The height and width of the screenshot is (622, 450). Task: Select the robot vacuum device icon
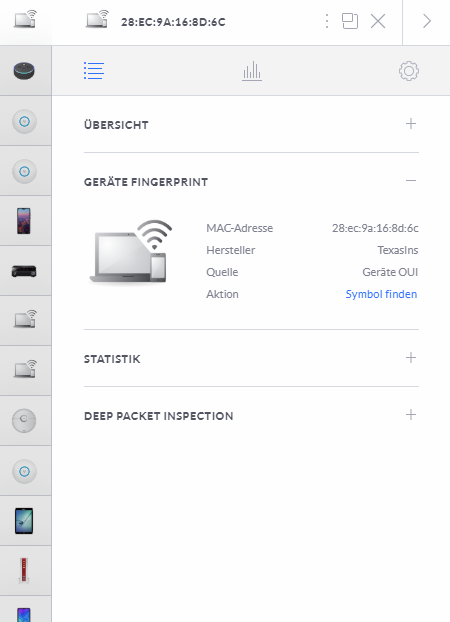(24, 420)
